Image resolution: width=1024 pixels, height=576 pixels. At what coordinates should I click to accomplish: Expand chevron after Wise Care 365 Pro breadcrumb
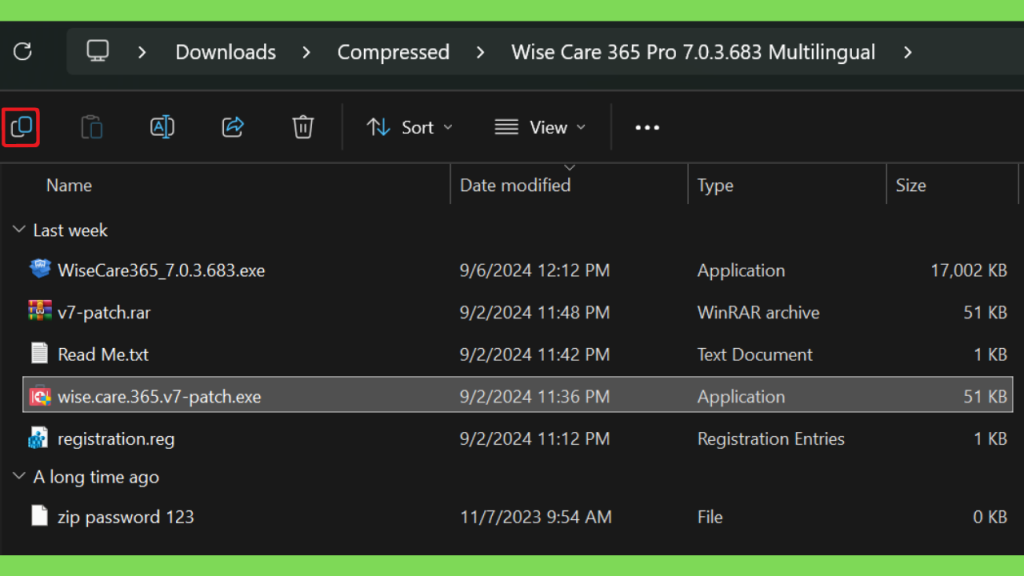(908, 52)
